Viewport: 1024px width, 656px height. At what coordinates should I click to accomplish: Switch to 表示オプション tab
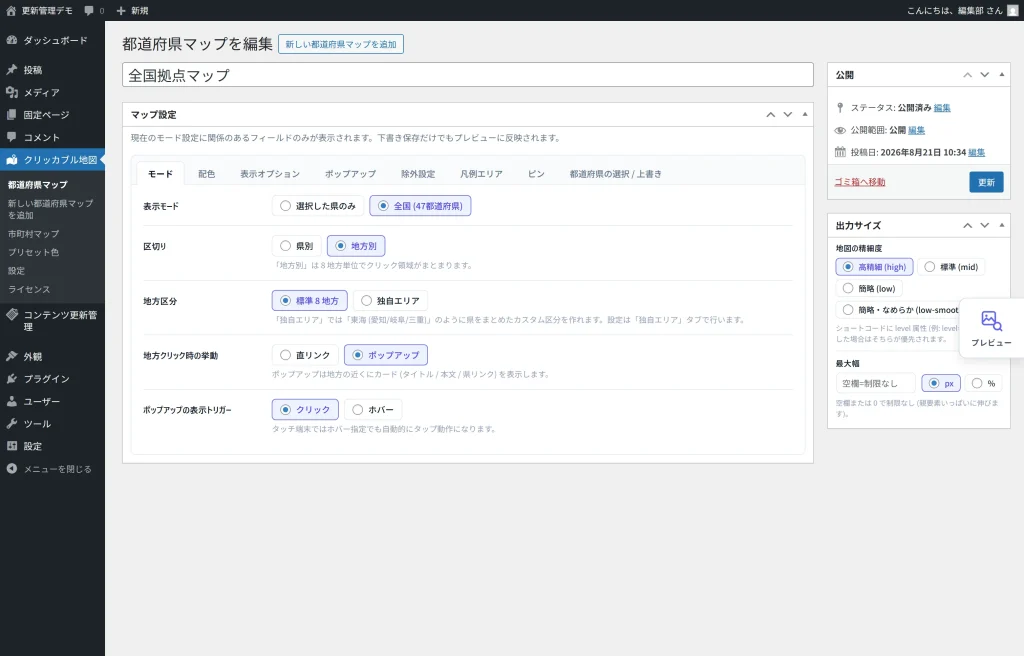point(270,174)
